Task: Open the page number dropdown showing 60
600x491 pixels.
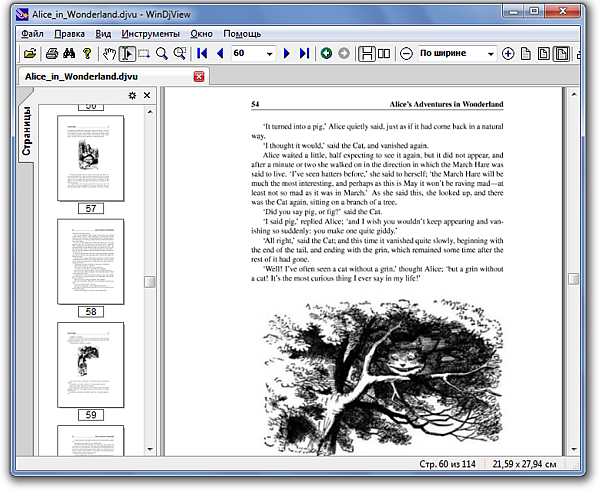Action: (269, 53)
